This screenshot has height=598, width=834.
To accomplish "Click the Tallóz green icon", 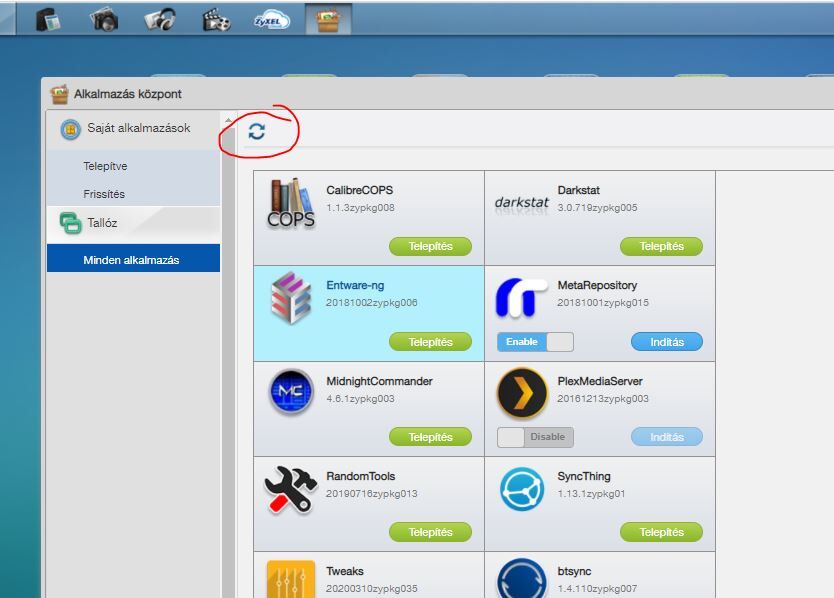I will (x=70, y=223).
